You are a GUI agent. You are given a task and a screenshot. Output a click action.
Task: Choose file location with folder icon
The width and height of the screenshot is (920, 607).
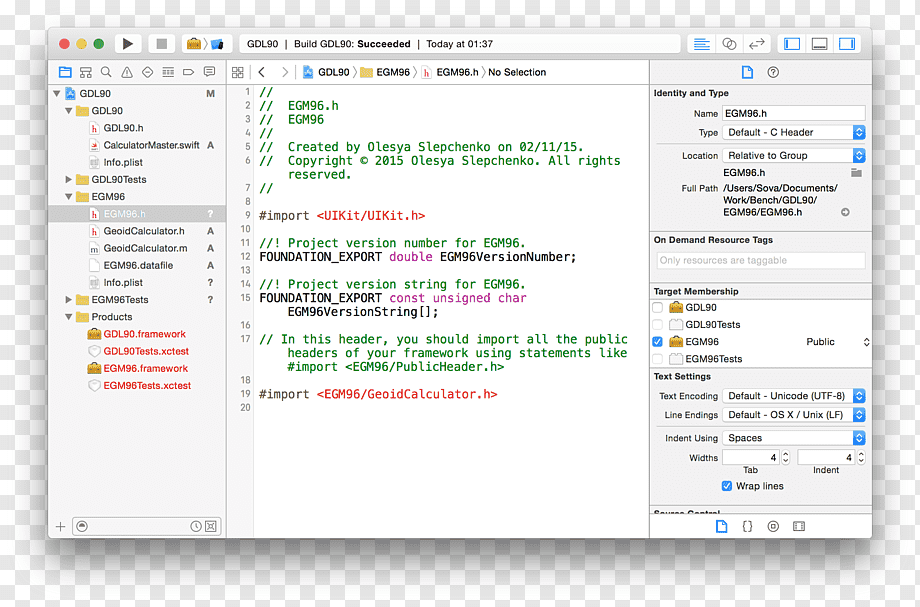click(856, 172)
